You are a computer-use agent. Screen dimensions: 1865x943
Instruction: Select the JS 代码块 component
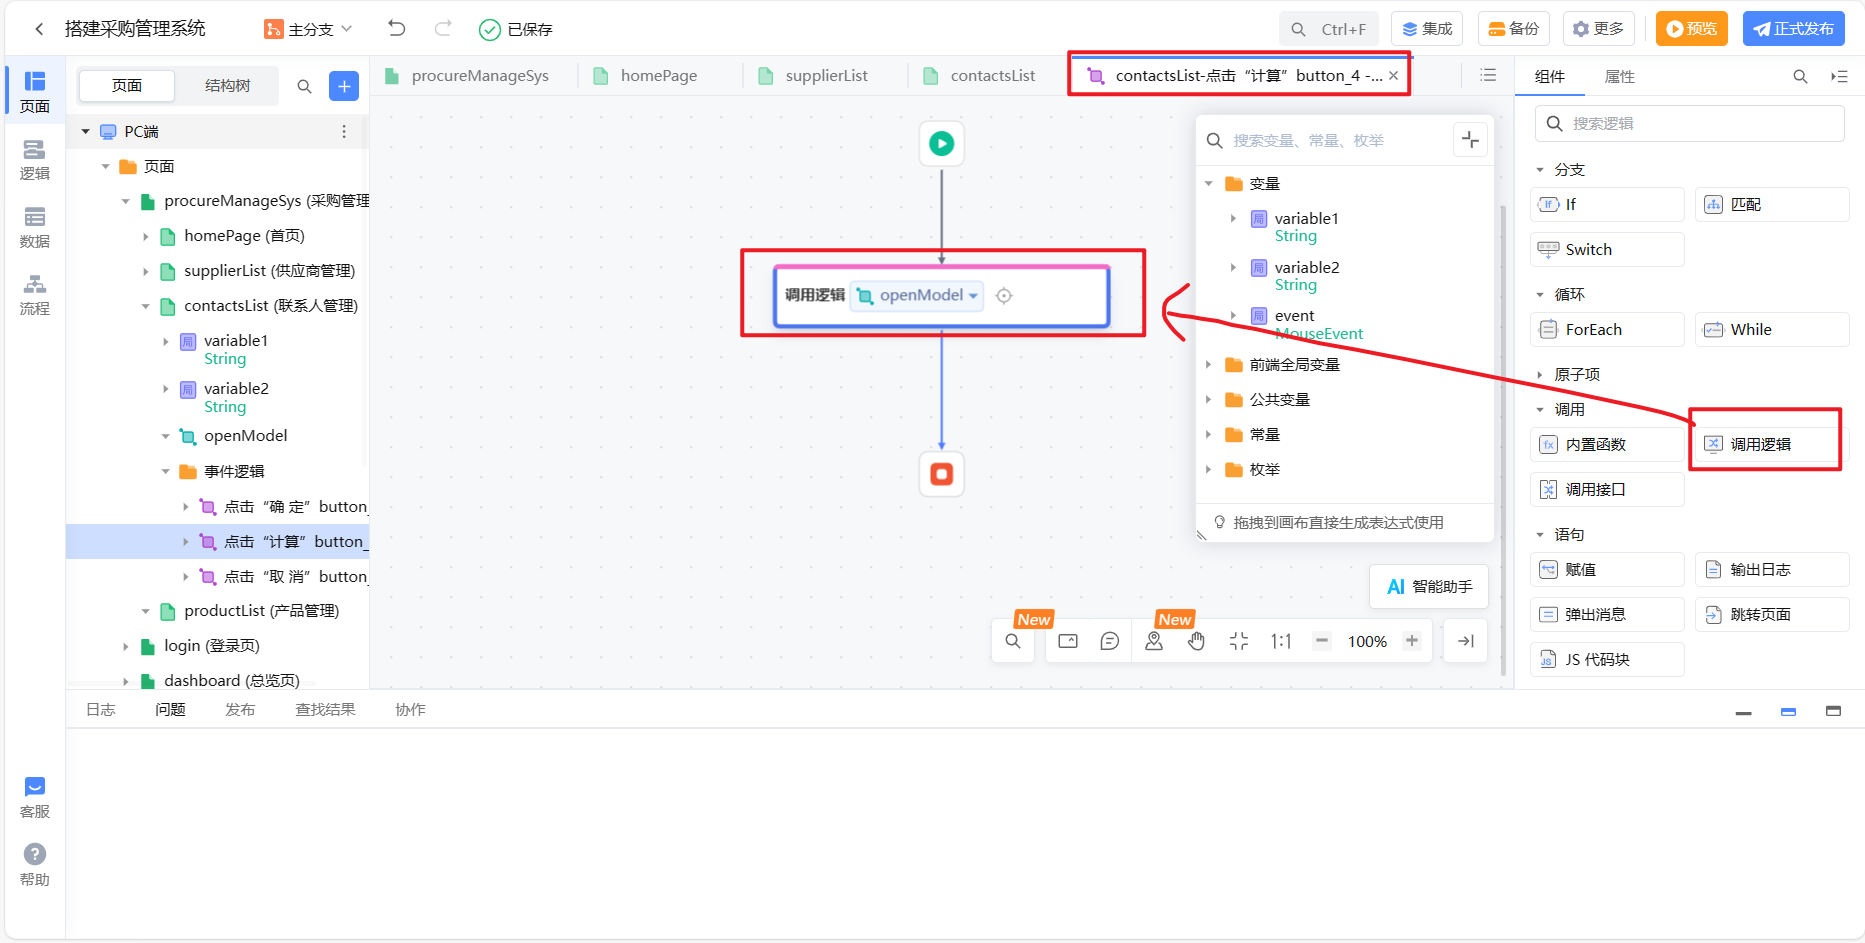(x=1607, y=660)
